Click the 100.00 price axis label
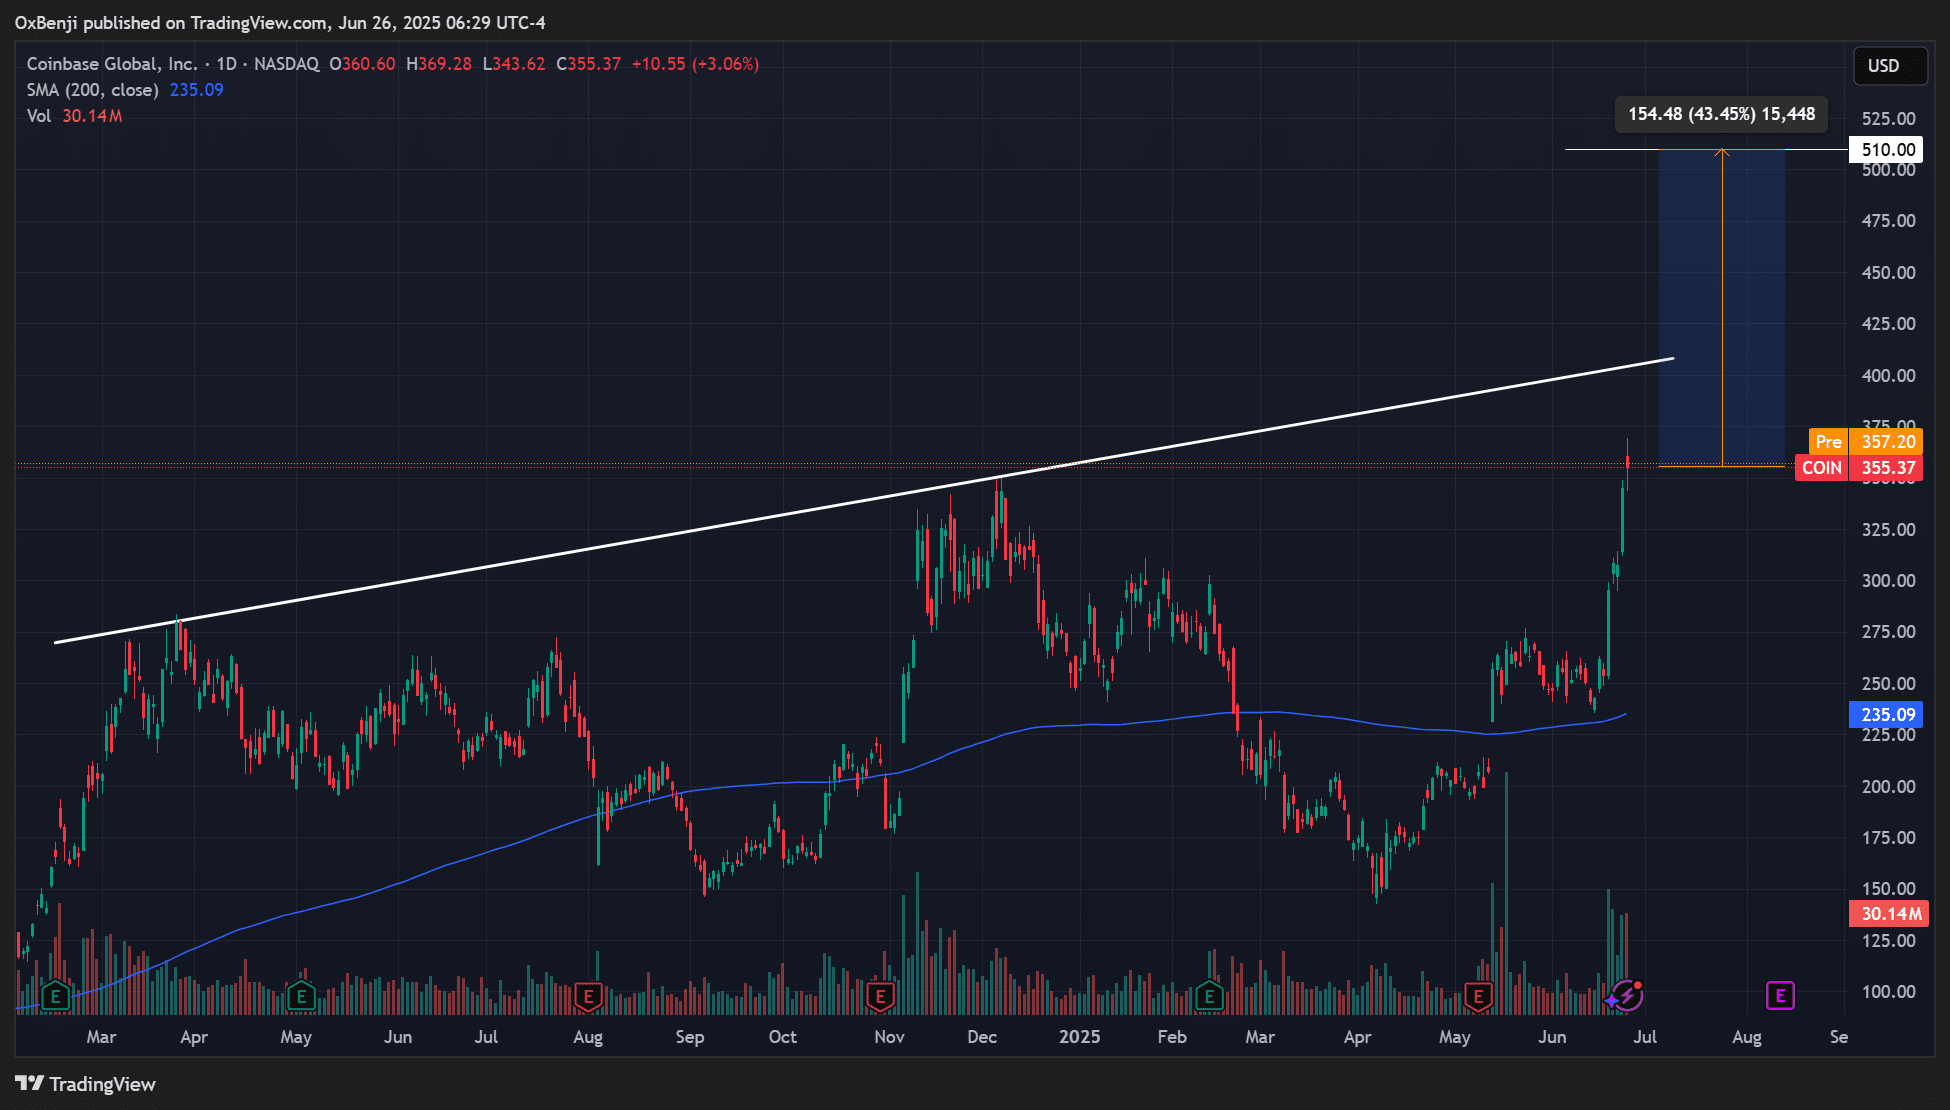Screen dimensions: 1950x1110 coord(1888,992)
